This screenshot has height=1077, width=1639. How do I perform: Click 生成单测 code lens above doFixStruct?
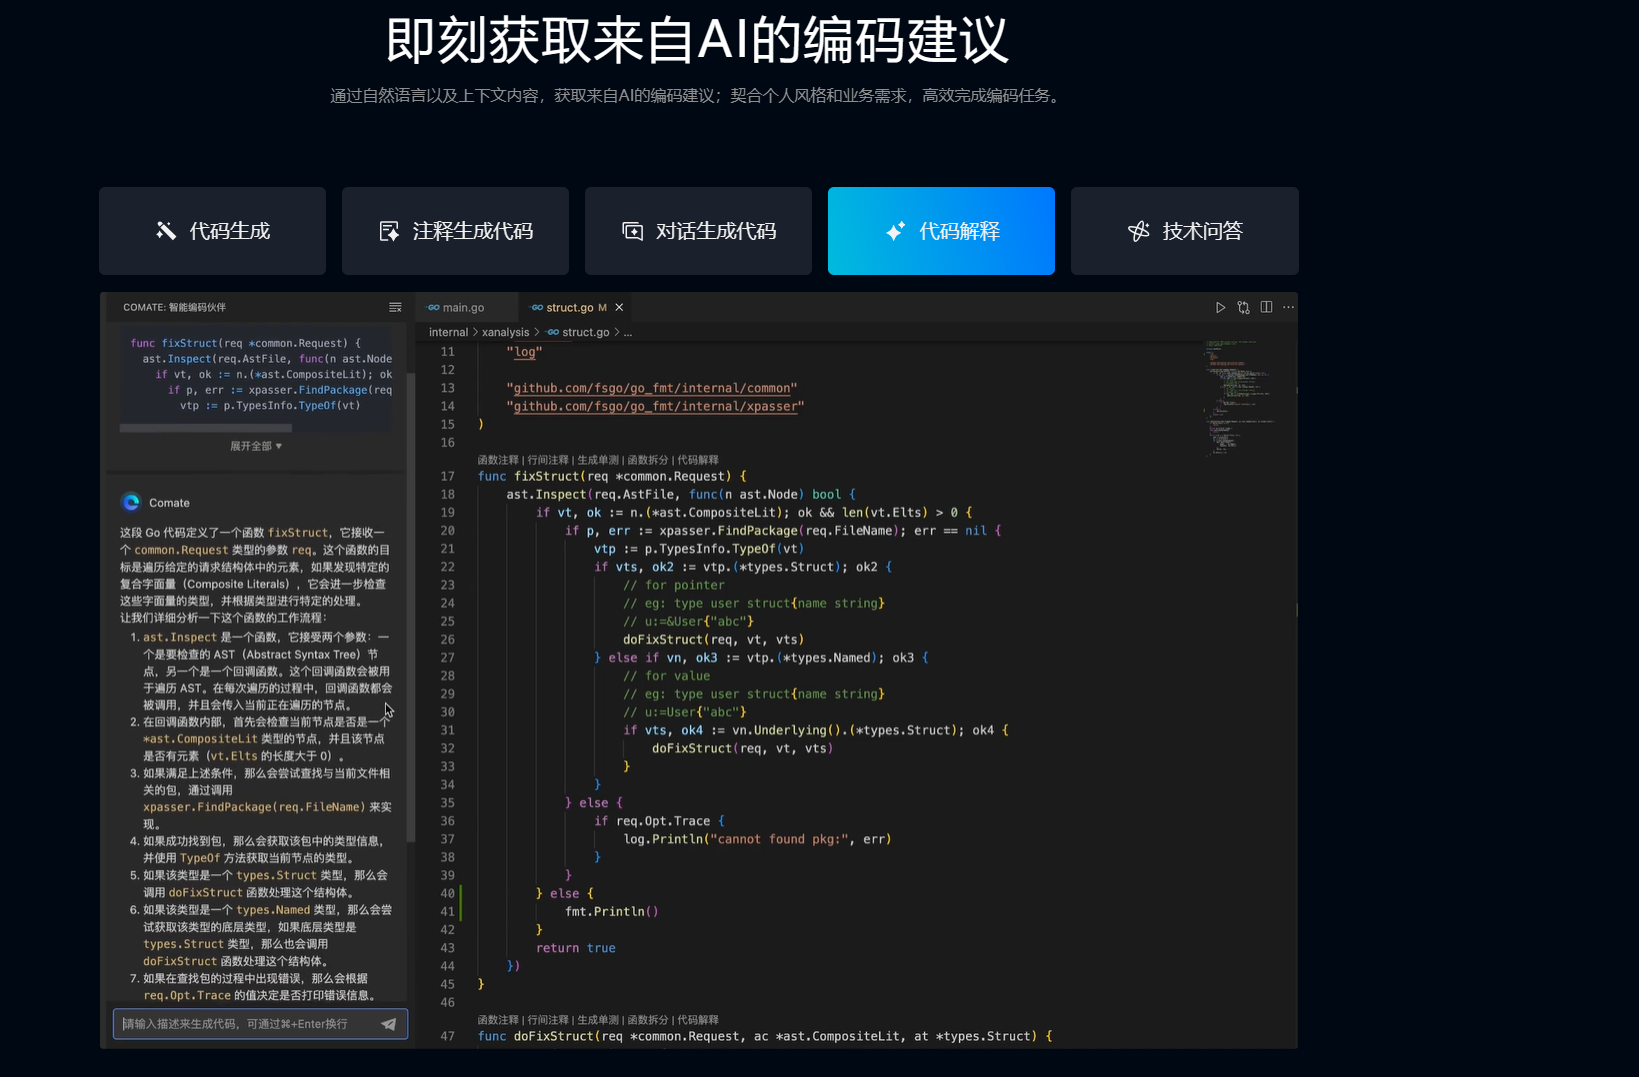[x=598, y=1020]
